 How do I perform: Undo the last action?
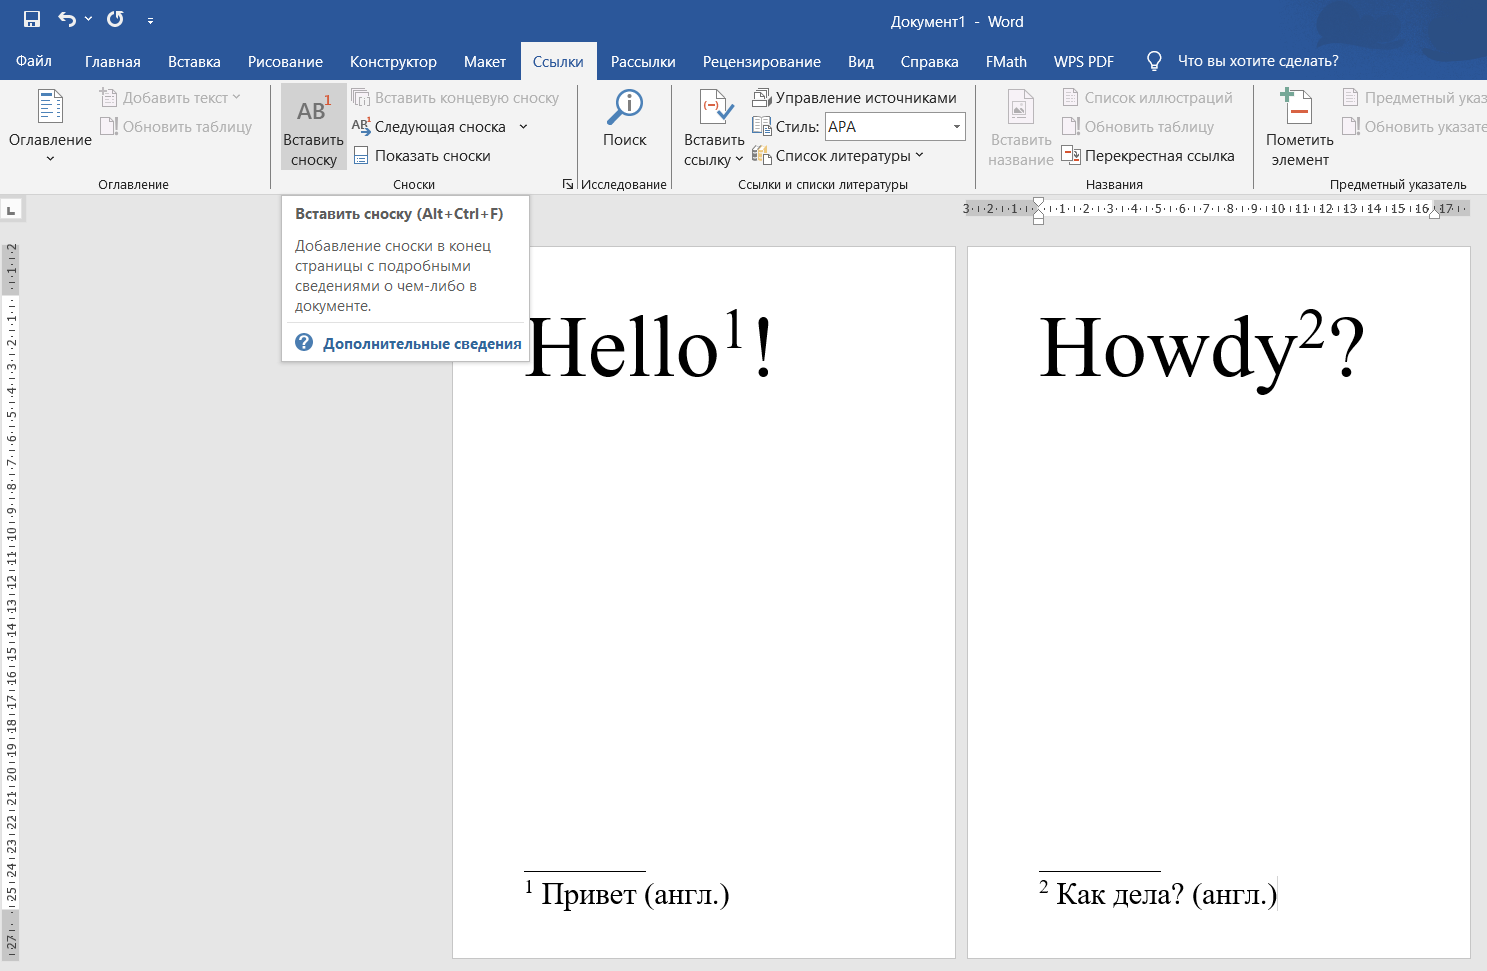click(66, 19)
